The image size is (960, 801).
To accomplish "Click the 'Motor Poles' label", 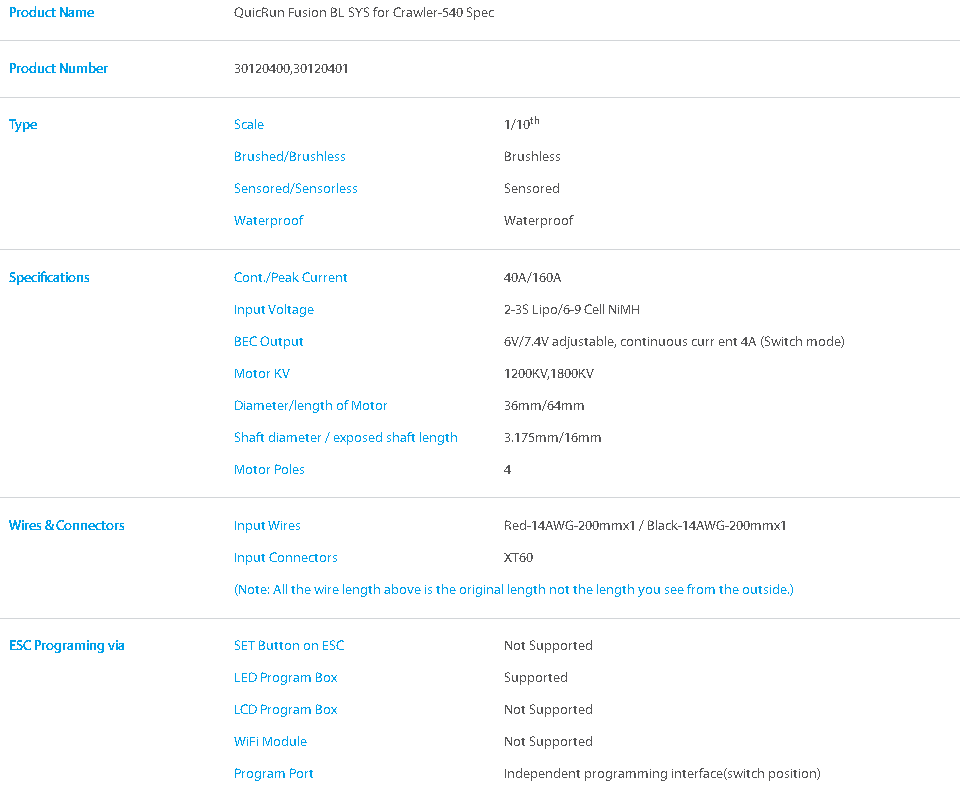I will click(269, 470).
